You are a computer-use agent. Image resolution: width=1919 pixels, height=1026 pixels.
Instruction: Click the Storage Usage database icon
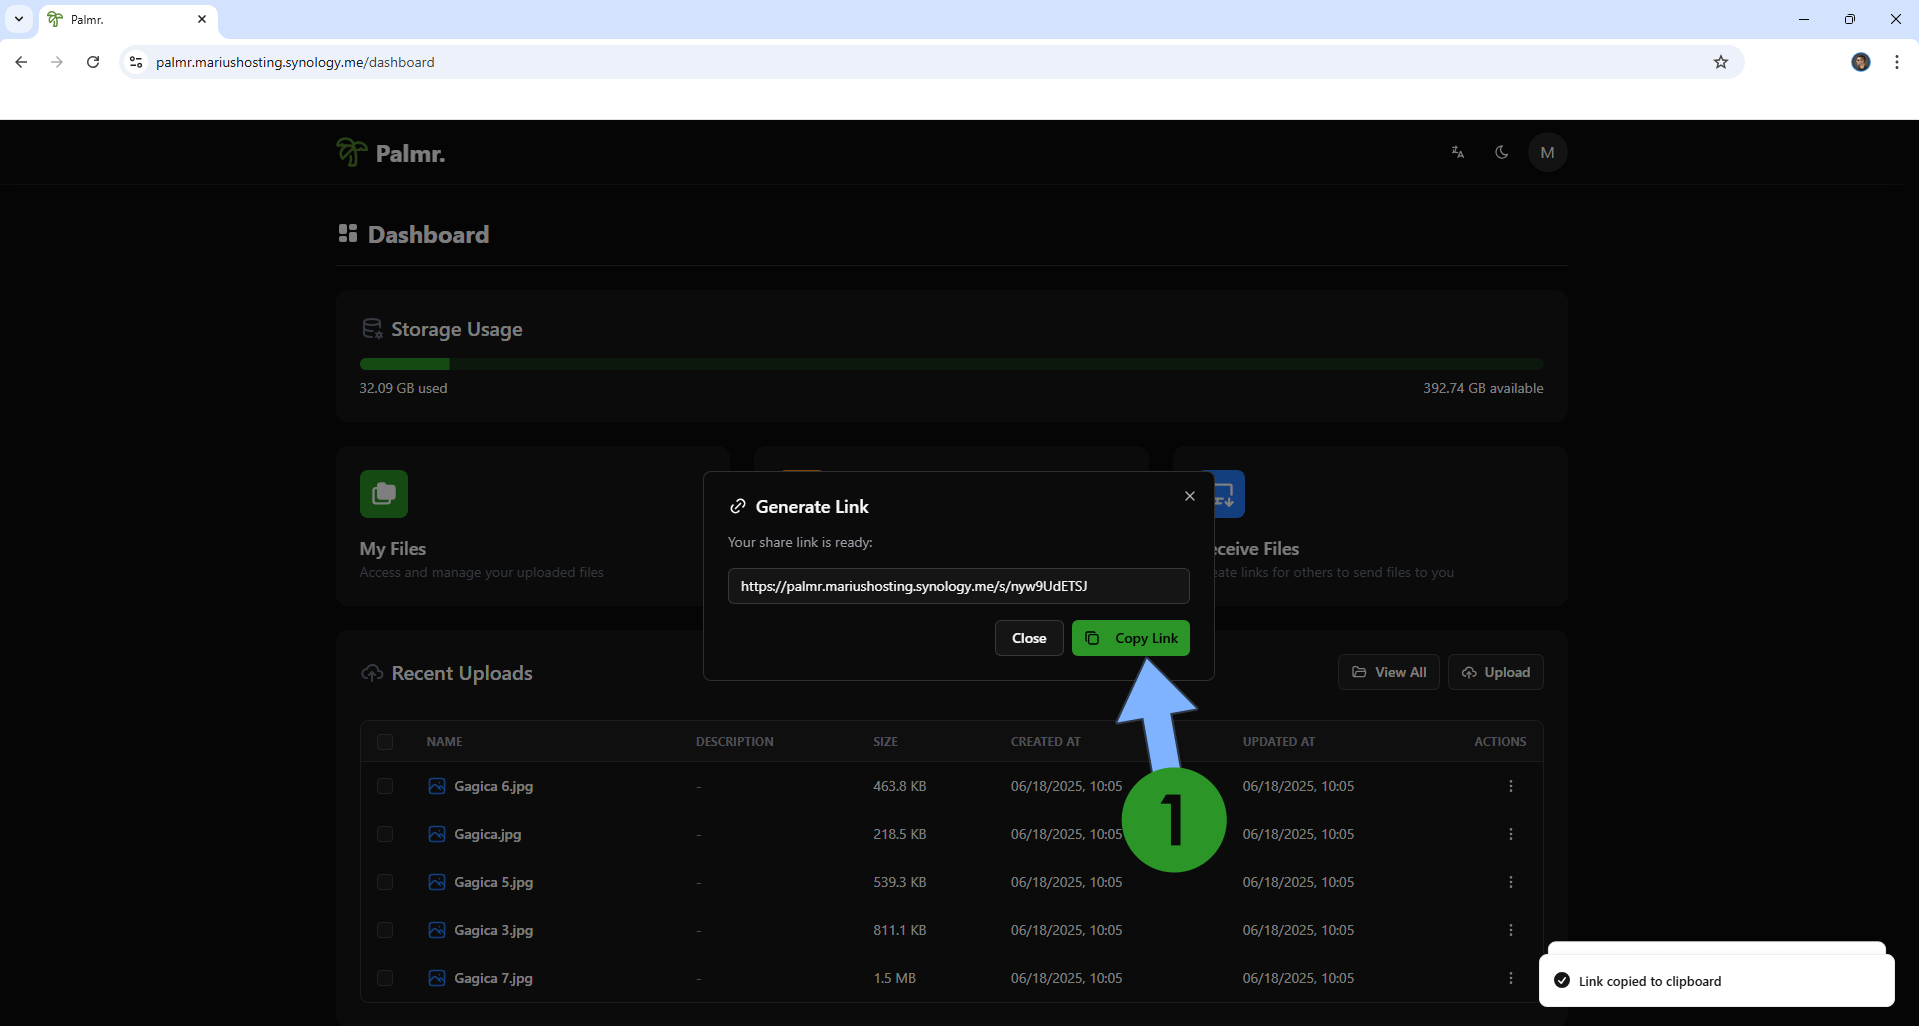(372, 329)
